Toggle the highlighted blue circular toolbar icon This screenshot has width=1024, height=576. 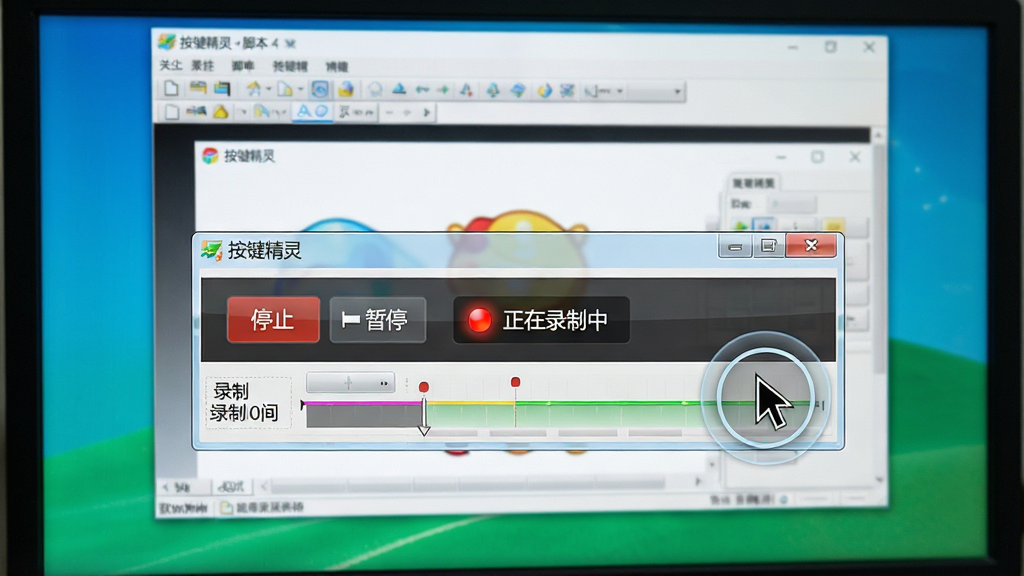(320, 89)
